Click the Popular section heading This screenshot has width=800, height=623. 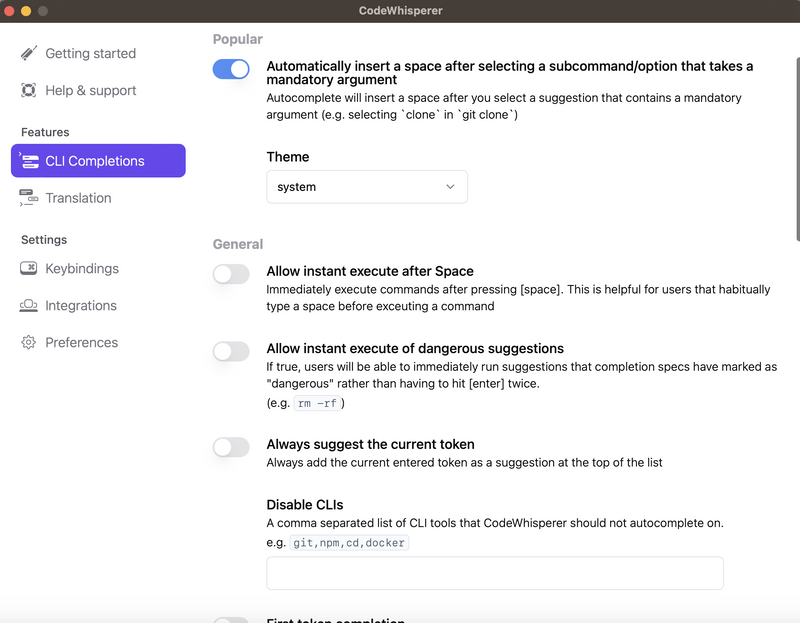pyautogui.click(x=238, y=39)
